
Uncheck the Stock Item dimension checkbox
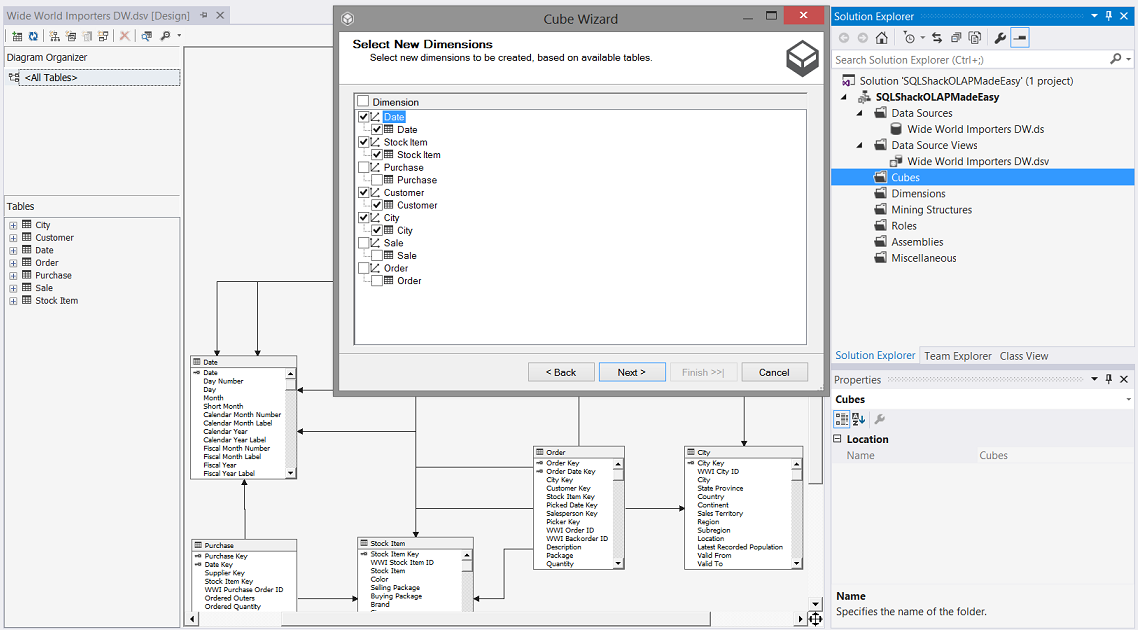tap(364, 143)
